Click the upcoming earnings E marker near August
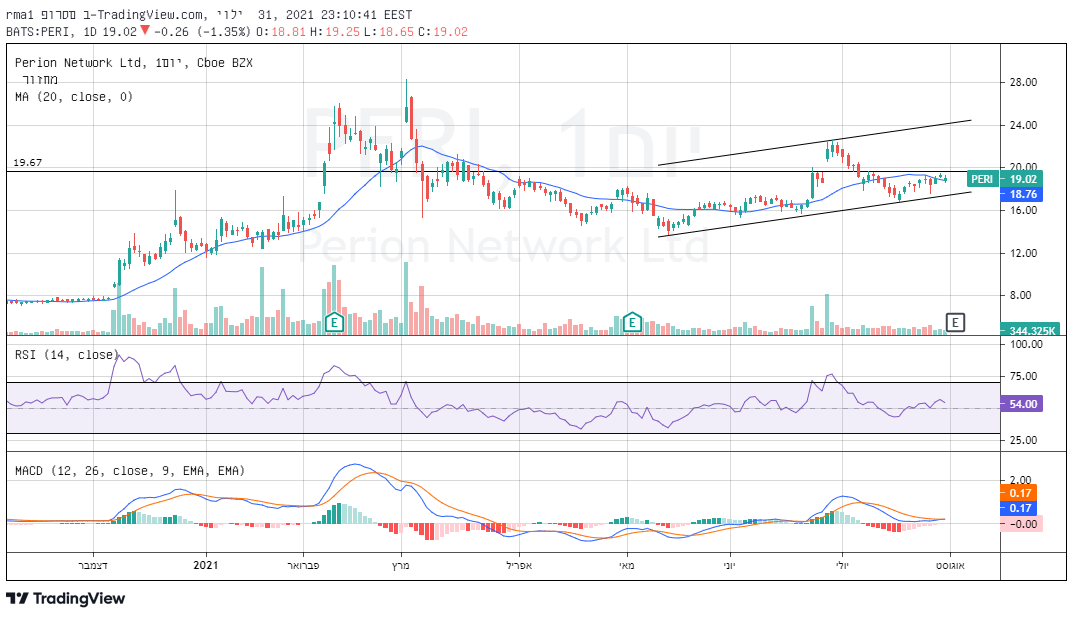The image size is (1073, 617). [x=955, y=322]
